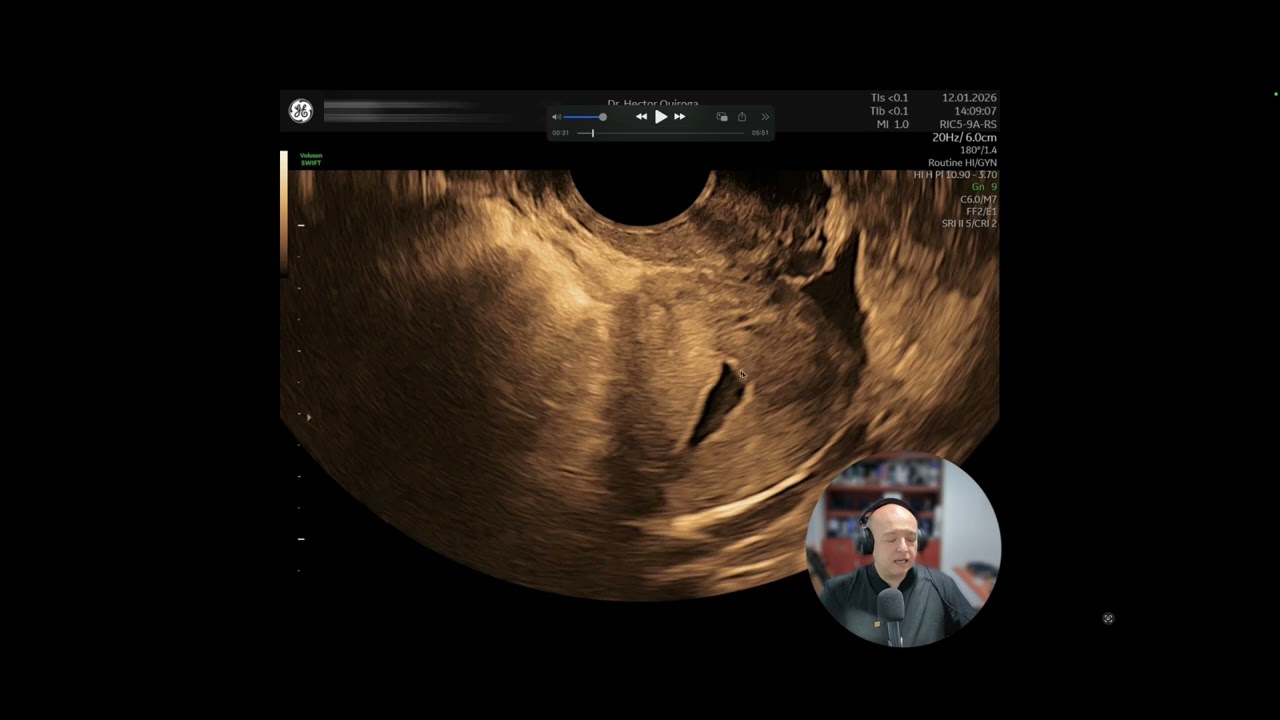Click the small icon at bottom right

coord(1108,619)
